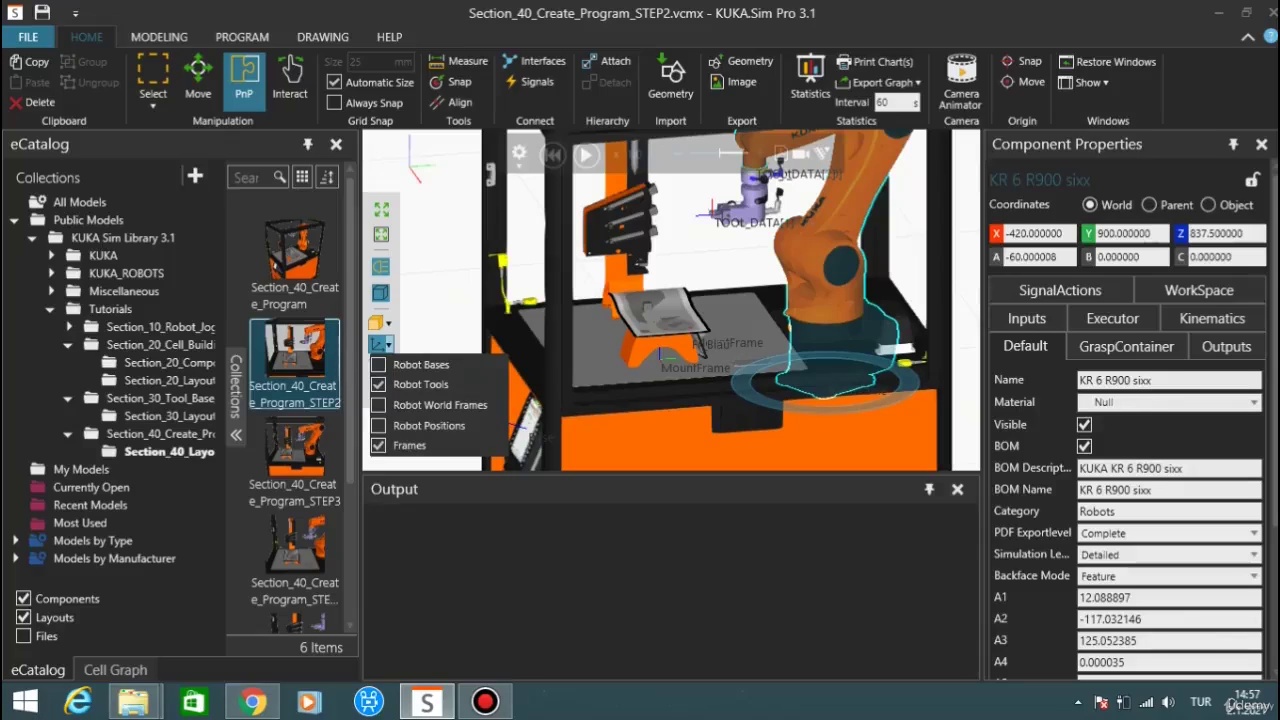Switch eCatalog to grid view icon

click(302, 177)
